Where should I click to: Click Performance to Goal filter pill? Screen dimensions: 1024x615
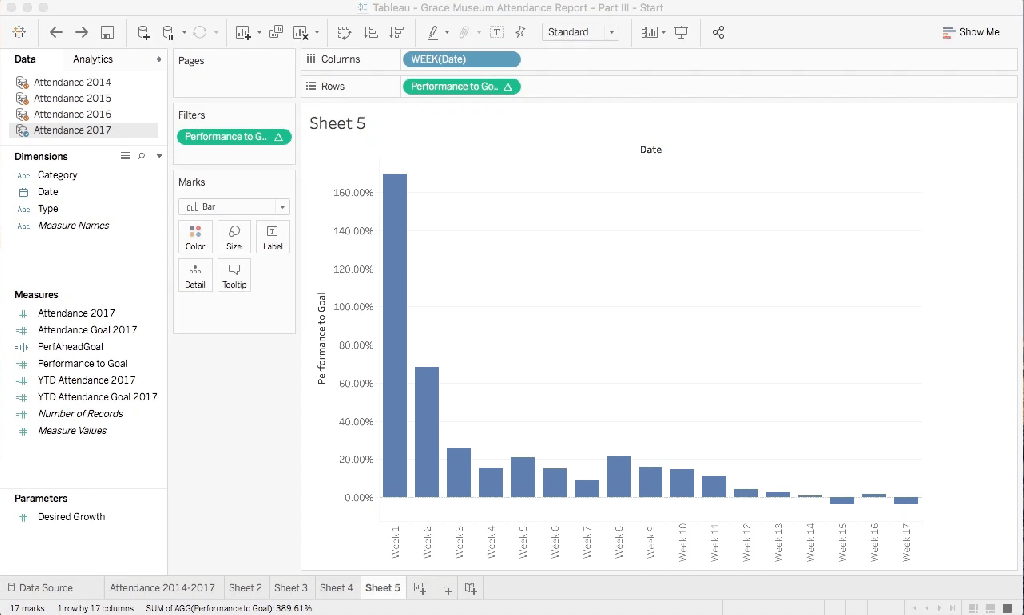pyautogui.click(x=234, y=136)
